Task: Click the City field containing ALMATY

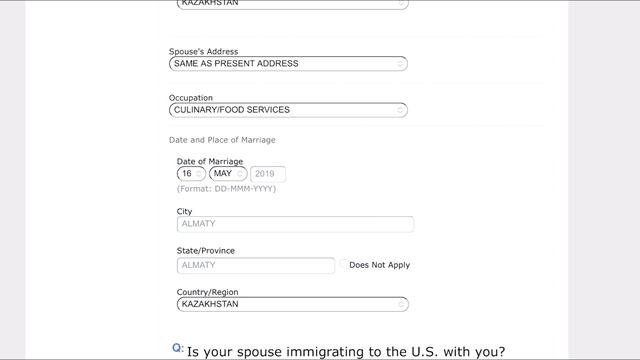Action: (x=295, y=224)
